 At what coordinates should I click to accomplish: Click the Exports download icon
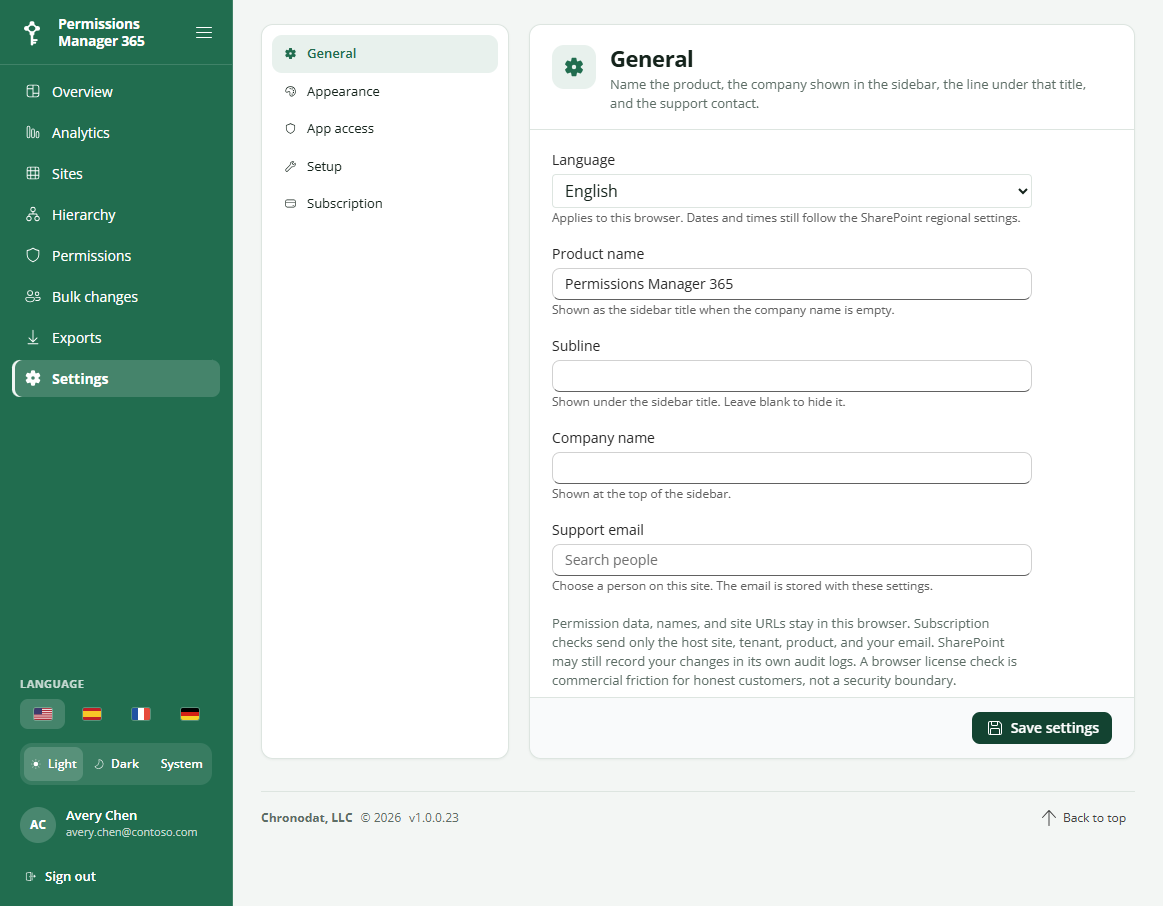33,337
